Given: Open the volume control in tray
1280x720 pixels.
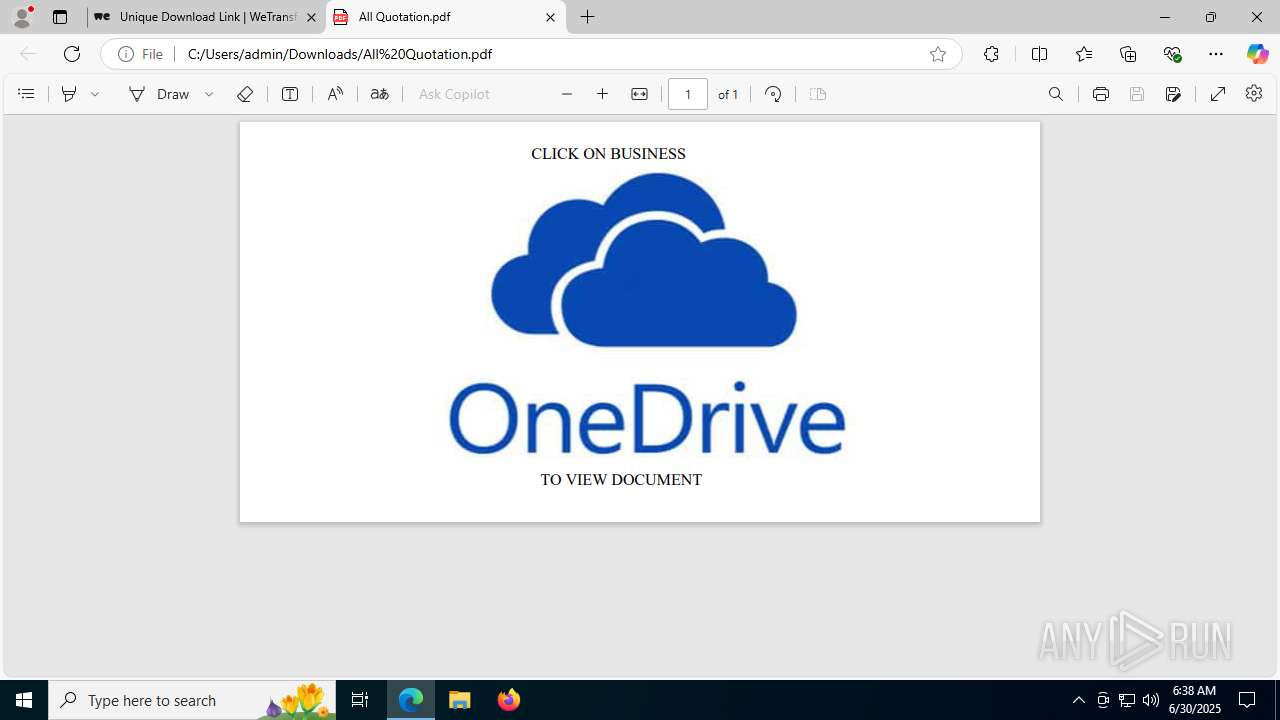Looking at the screenshot, I should [x=1151, y=700].
